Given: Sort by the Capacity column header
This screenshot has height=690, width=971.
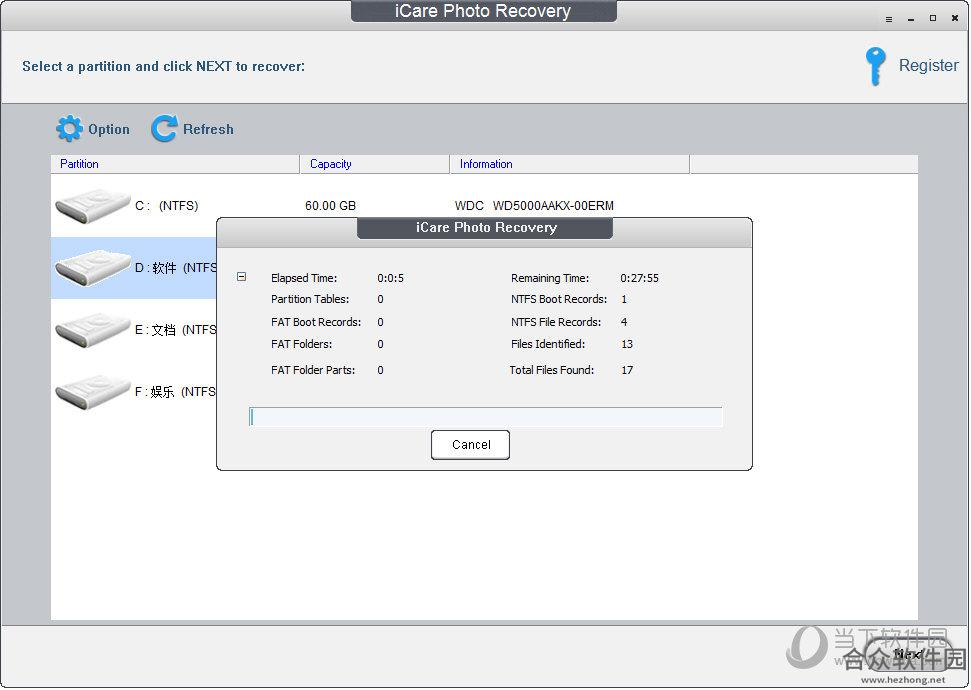Looking at the screenshot, I should (375, 164).
